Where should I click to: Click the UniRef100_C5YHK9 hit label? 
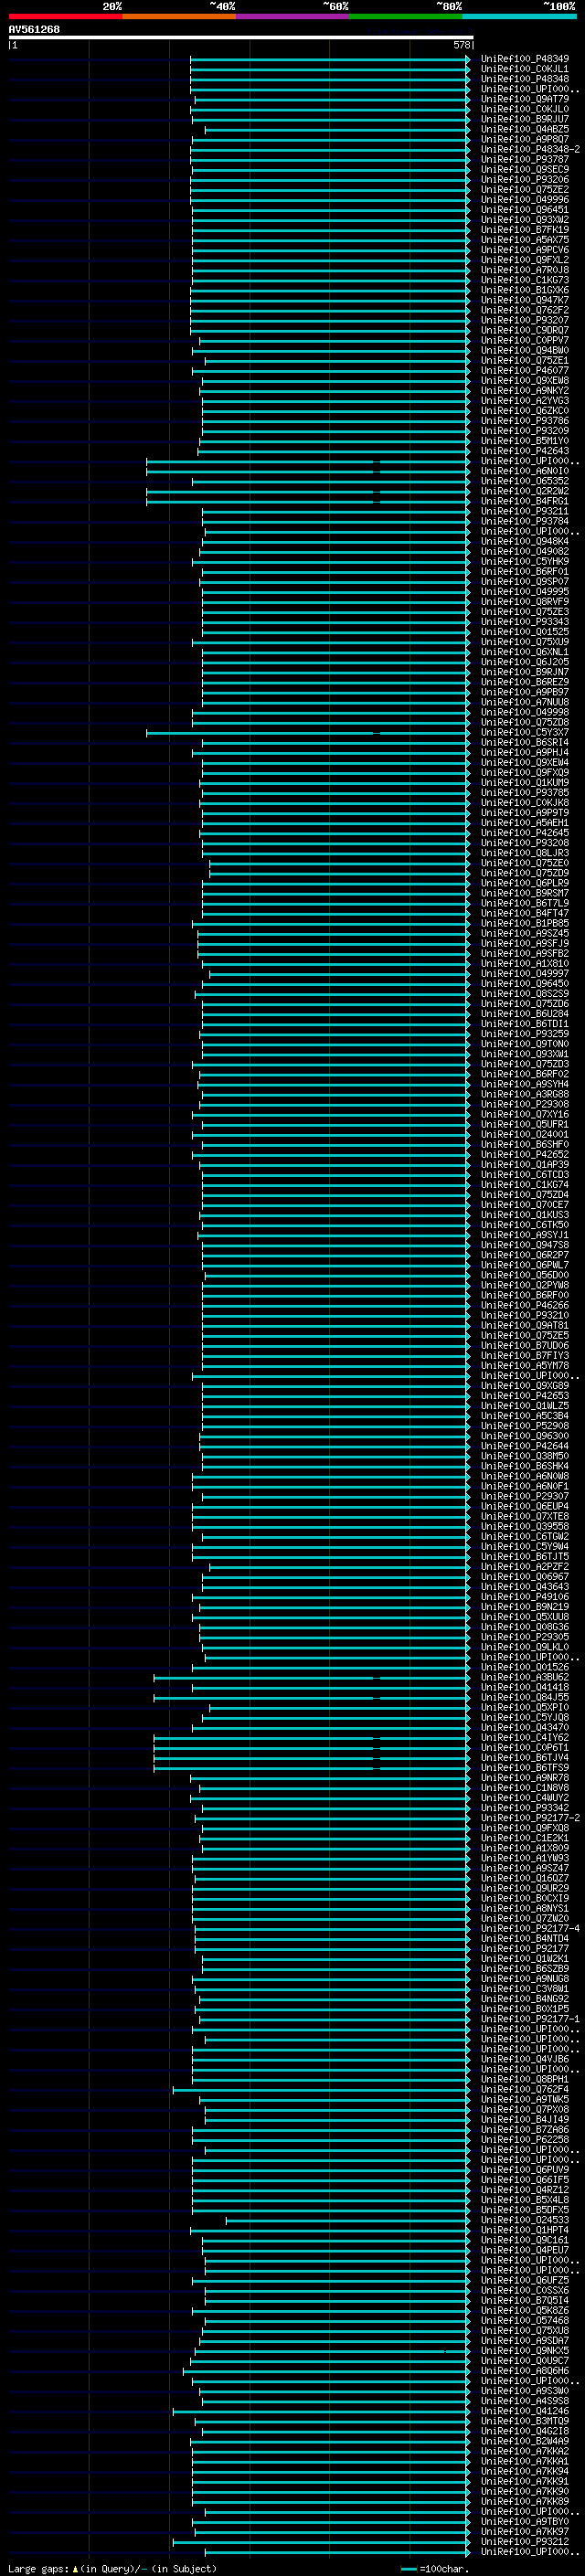click(525, 561)
